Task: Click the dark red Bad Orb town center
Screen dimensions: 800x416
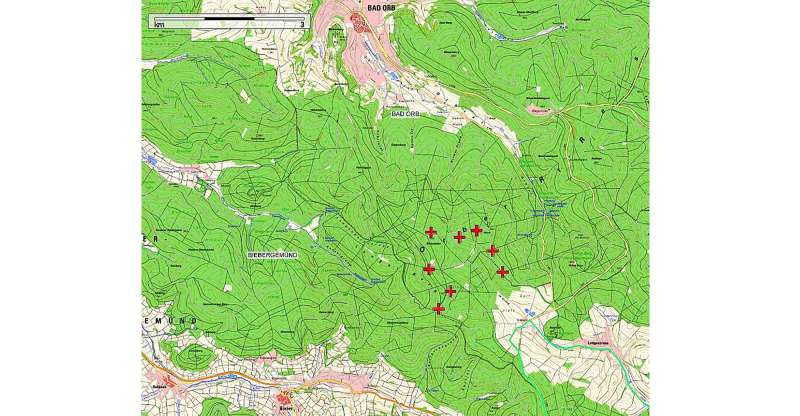Action: [x=358, y=24]
